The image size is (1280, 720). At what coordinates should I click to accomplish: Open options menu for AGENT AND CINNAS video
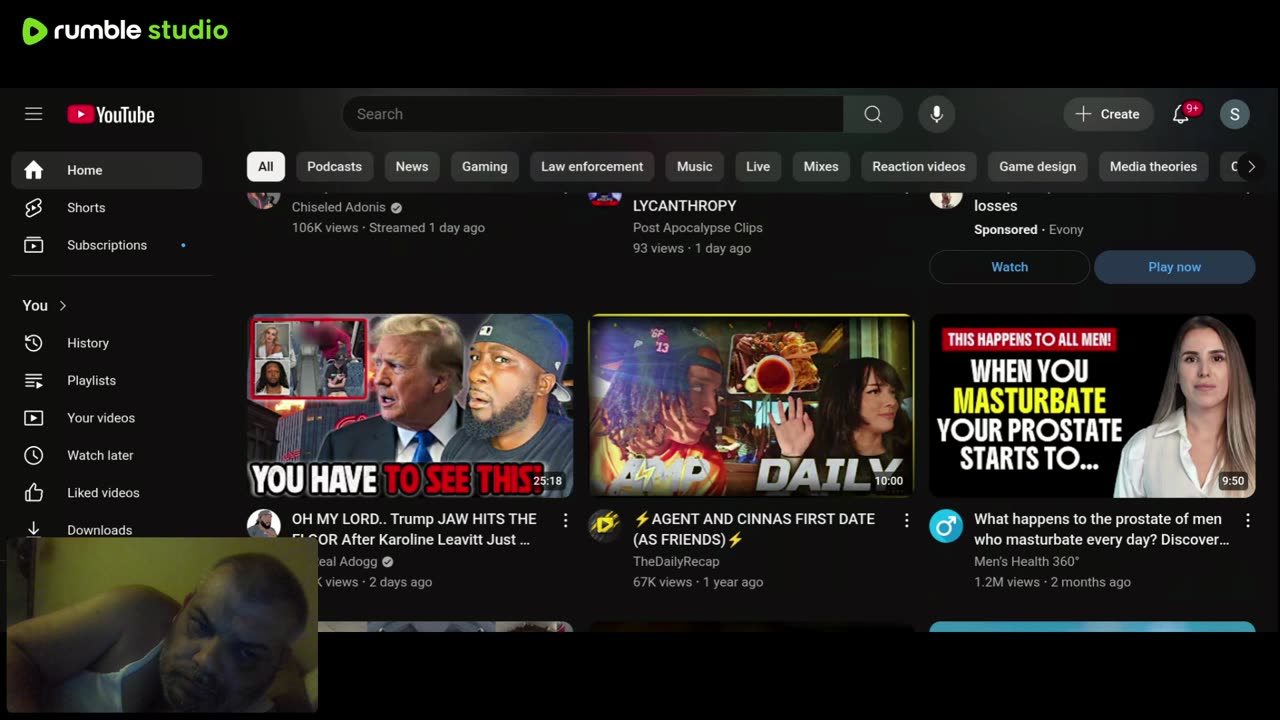906,520
